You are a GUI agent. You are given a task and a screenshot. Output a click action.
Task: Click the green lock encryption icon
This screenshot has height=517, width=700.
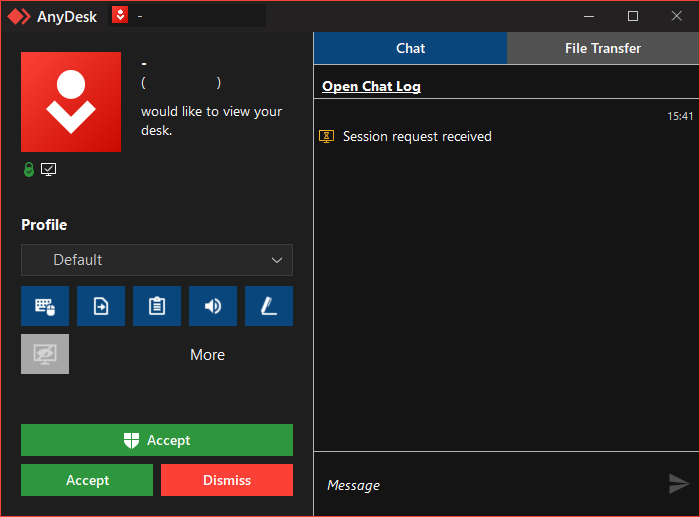29,170
